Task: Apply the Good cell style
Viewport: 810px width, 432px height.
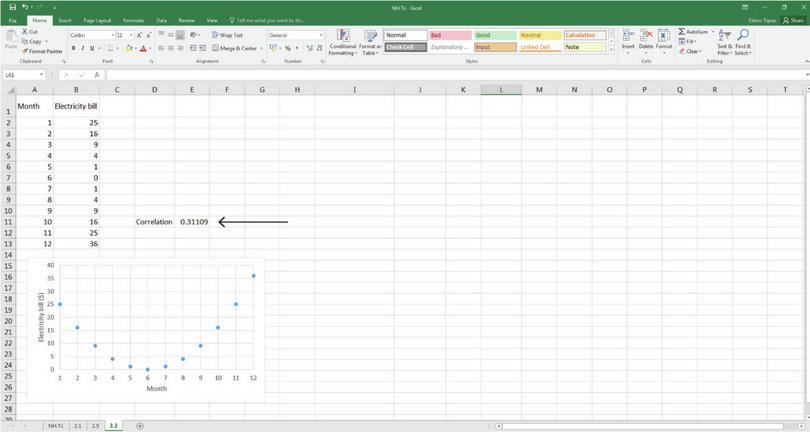Action: [492, 35]
